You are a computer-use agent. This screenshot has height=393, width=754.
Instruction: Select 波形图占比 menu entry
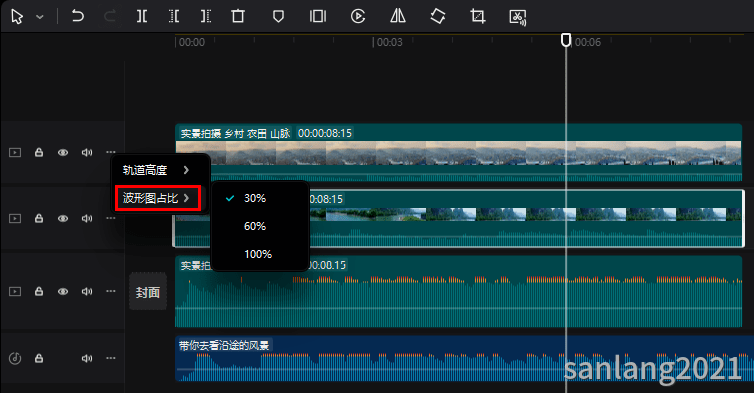pyautogui.click(x=157, y=198)
